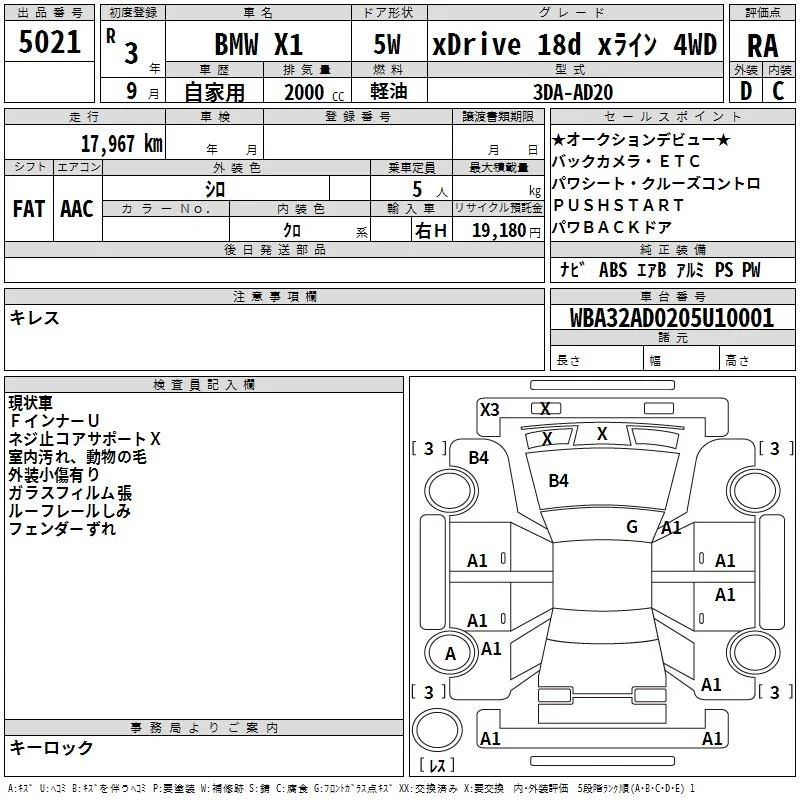The width and height of the screenshot is (800, 800).
Task: Select the PUSHSTART sales point
Action: tap(618, 205)
